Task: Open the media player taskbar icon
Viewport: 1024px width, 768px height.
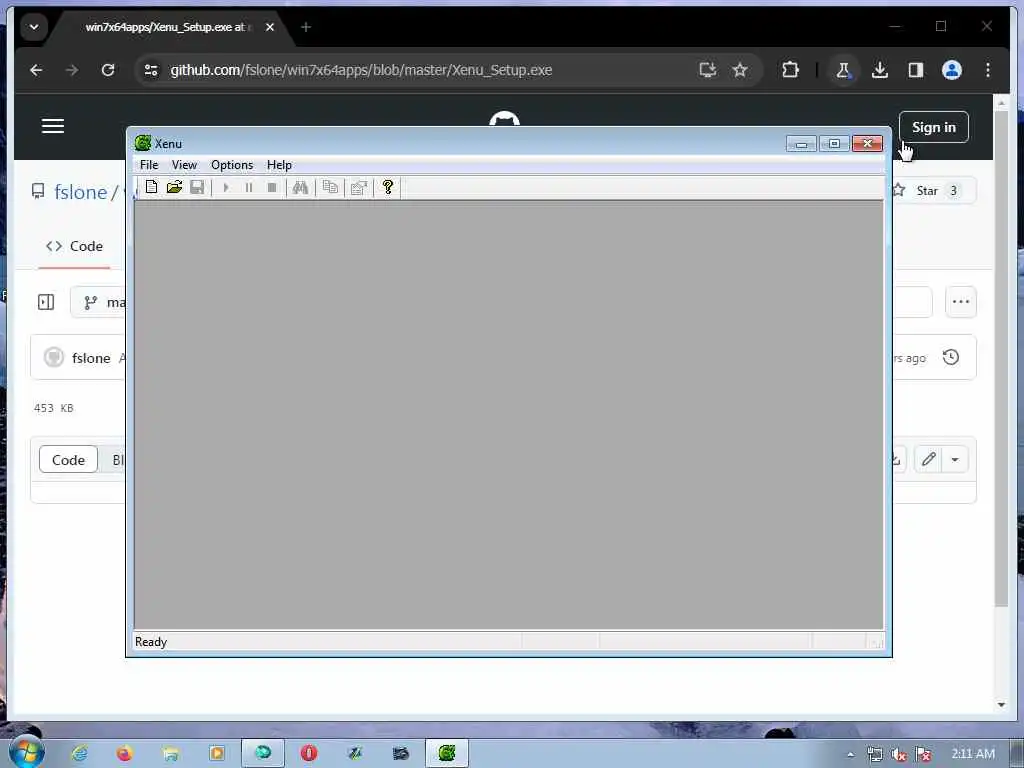Action: tap(217, 754)
